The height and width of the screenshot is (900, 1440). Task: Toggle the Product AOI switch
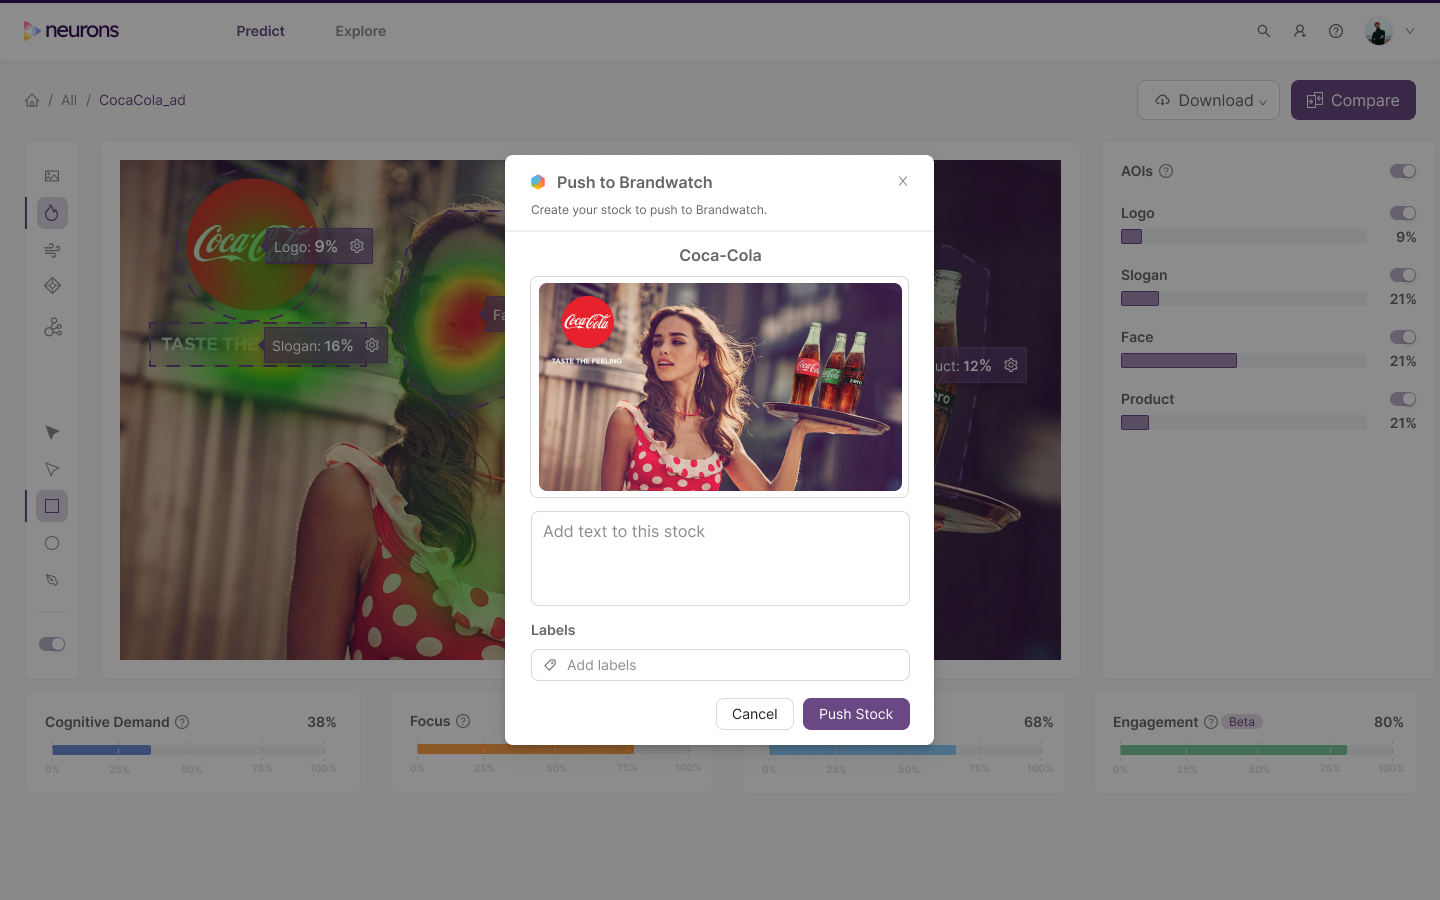[x=1403, y=399]
